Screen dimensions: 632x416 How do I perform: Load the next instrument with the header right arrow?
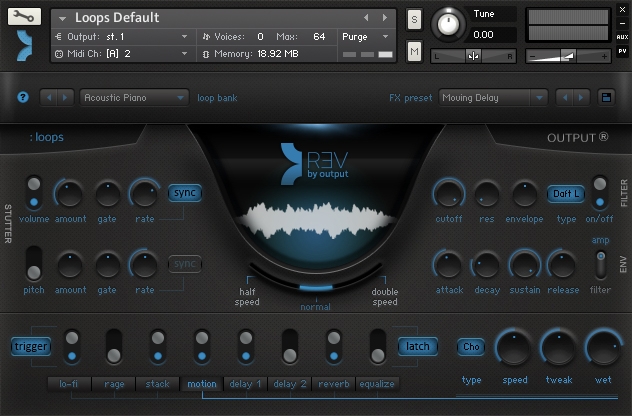coord(385,17)
